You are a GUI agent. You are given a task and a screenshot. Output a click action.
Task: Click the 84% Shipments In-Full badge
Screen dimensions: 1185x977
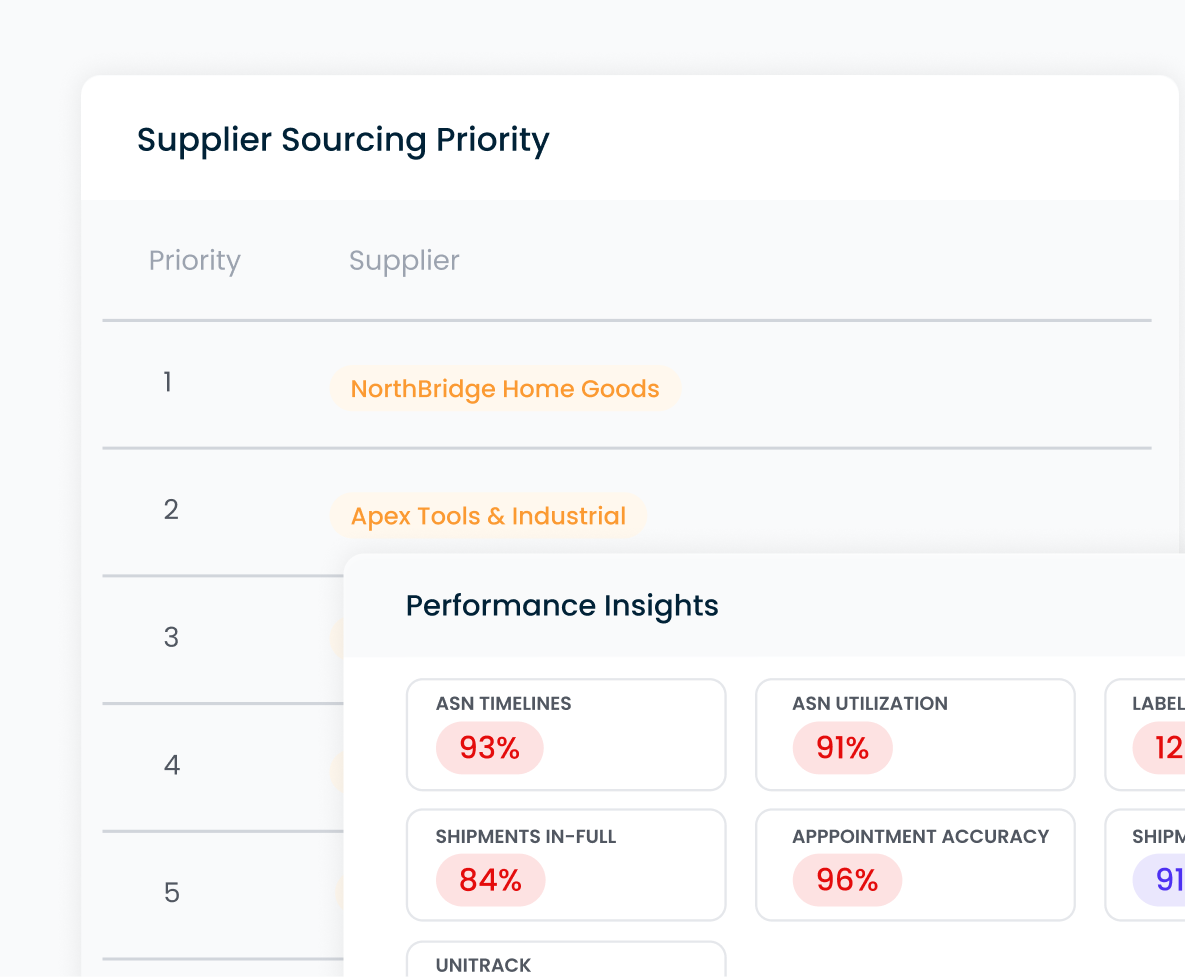(490, 880)
